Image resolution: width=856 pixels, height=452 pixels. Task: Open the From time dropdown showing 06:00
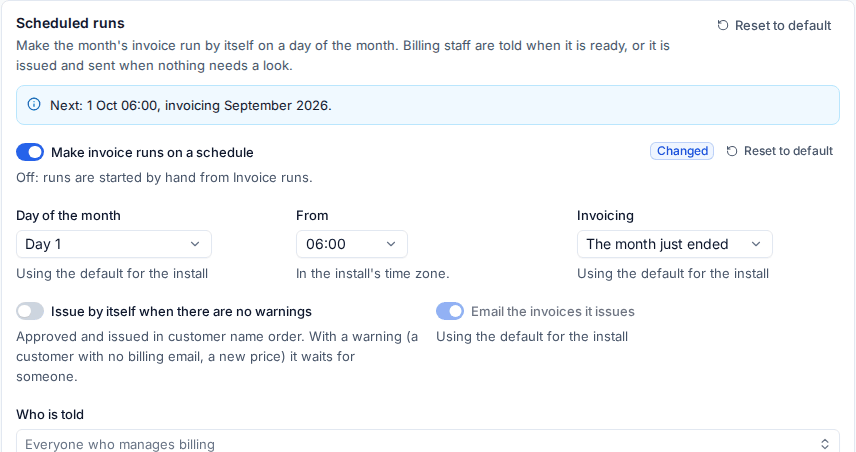(352, 244)
